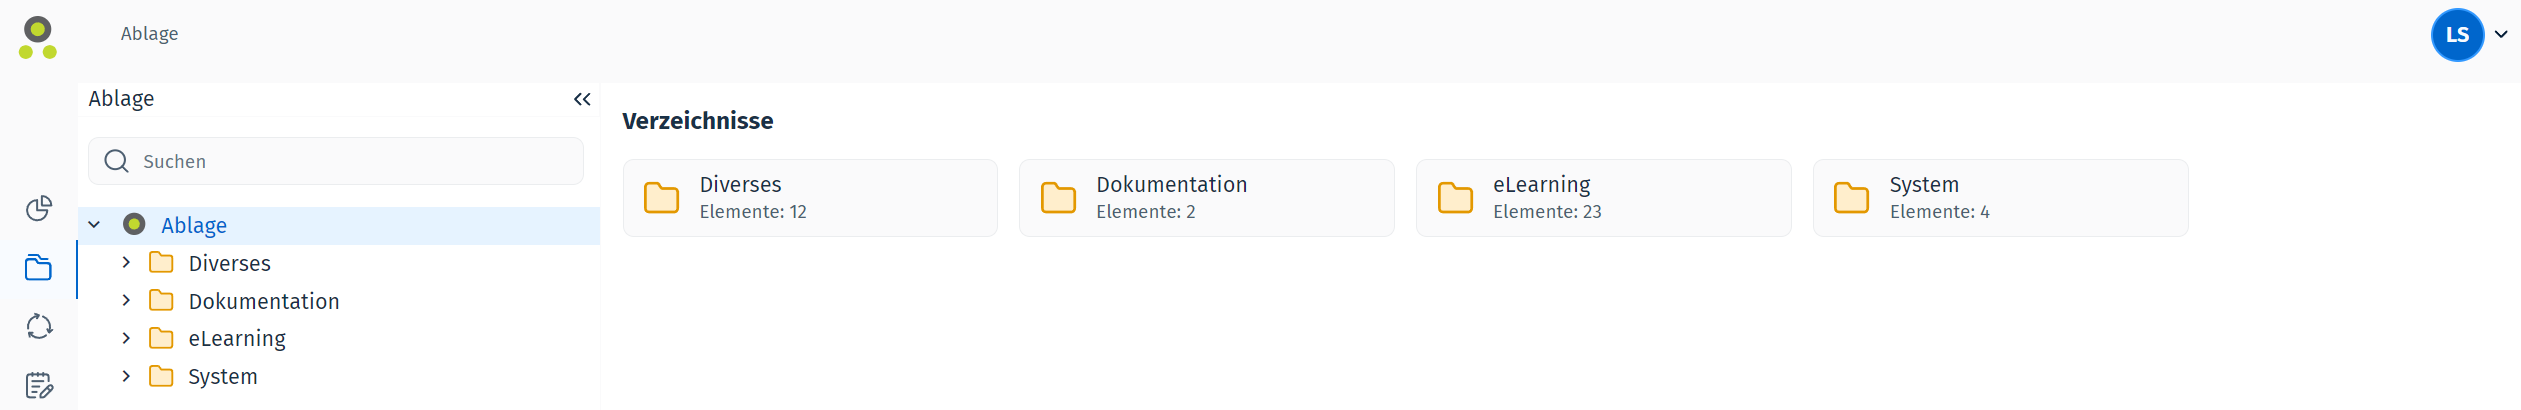Click the magnifier icon in search box

pyautogui.click(x=116, y=161)
